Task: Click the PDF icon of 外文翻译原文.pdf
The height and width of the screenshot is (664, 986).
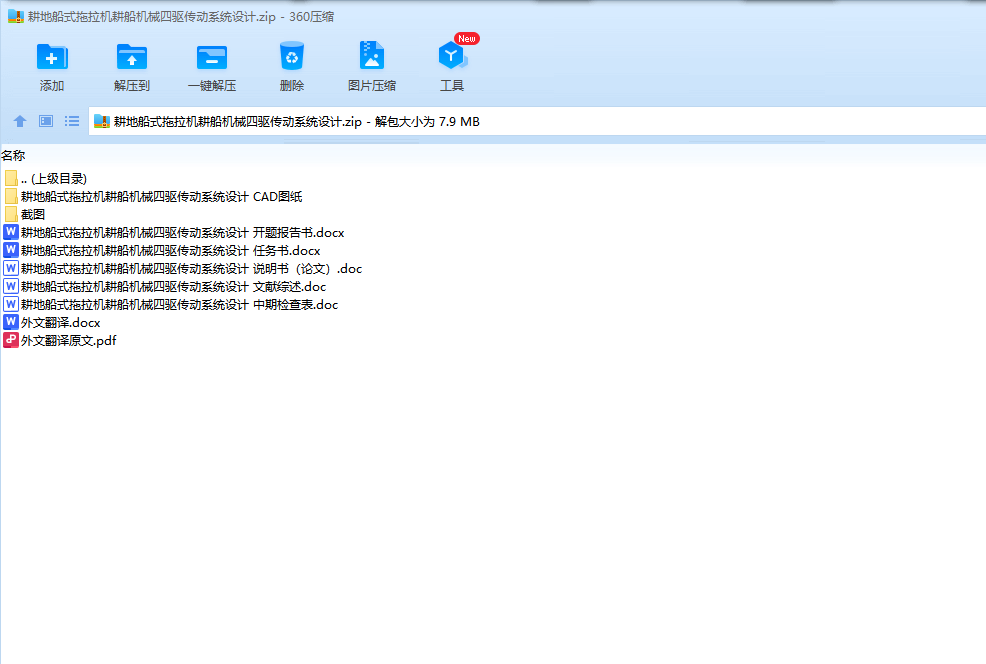Action: [x=11, y=340]
